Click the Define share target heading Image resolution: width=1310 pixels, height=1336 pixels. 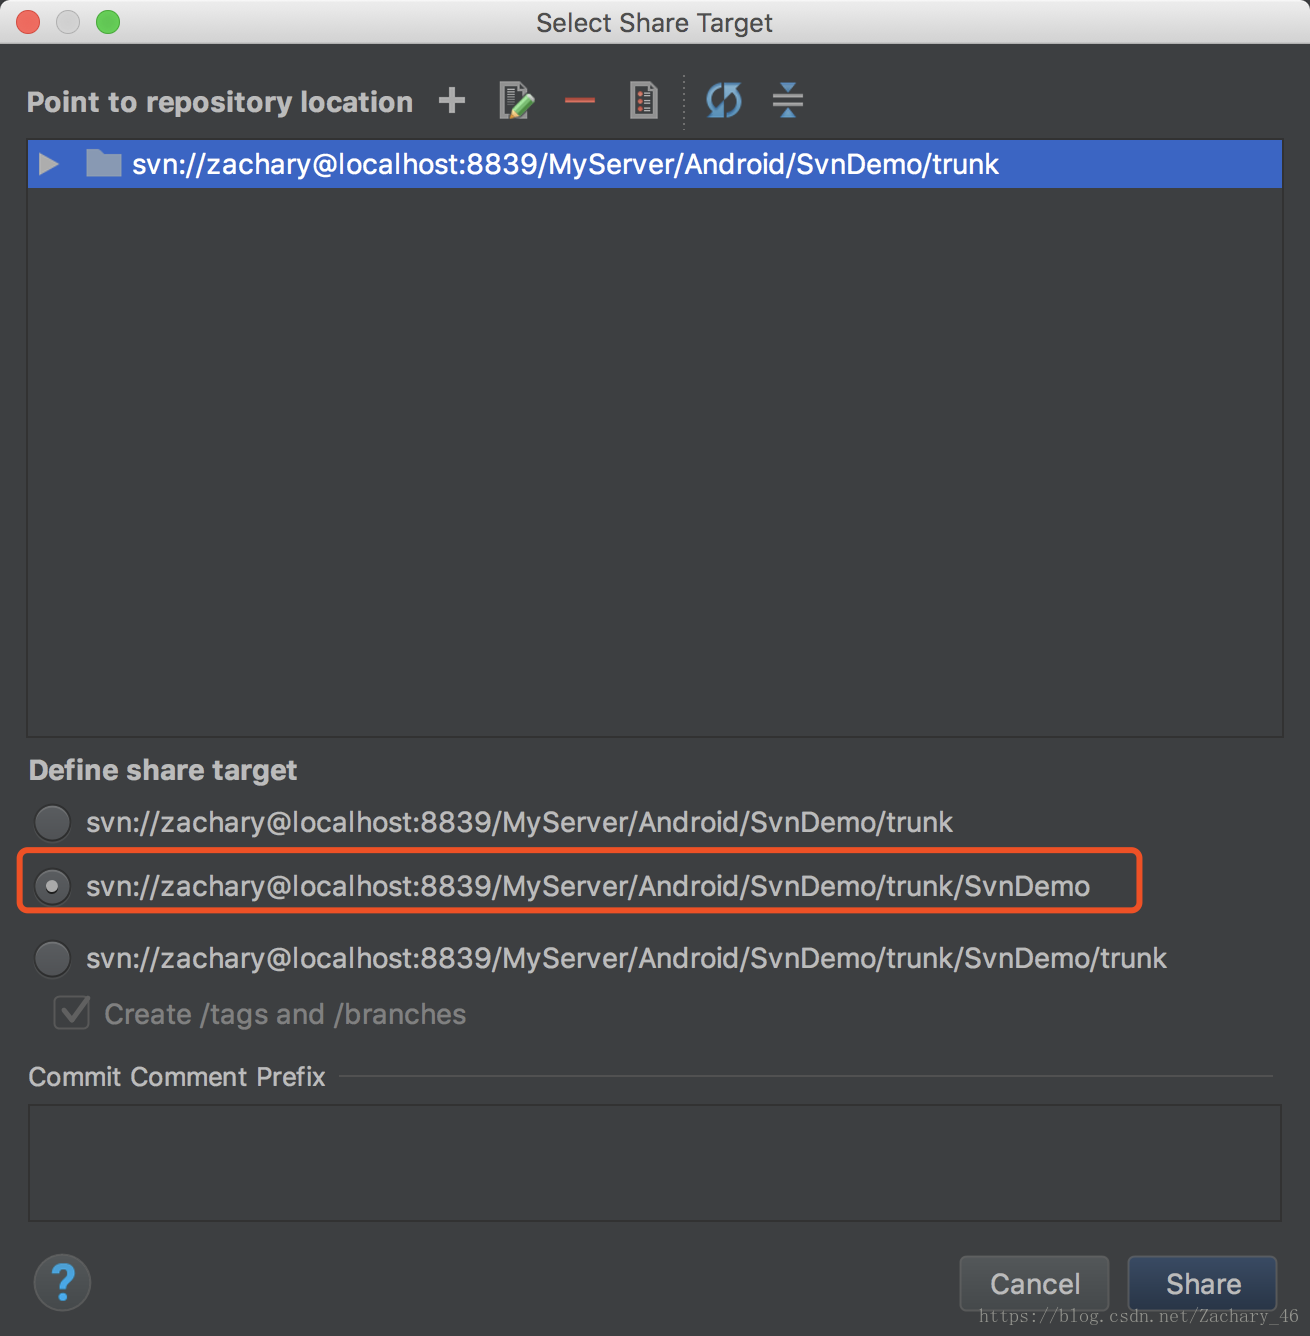click(x=163, y=770)
